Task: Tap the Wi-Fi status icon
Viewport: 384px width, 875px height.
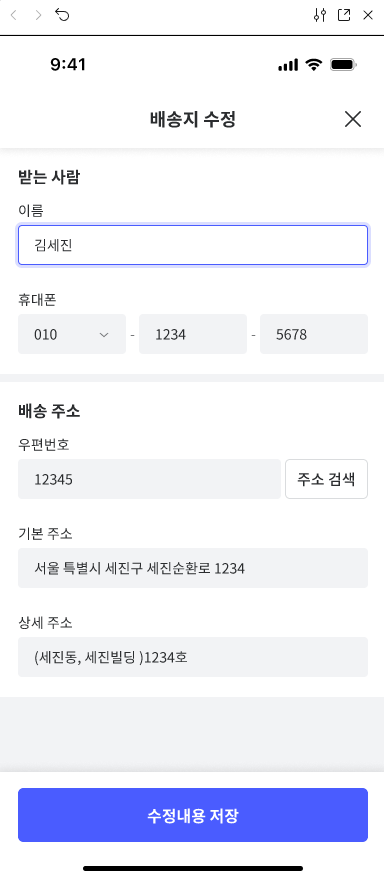Action: (314, 65)
